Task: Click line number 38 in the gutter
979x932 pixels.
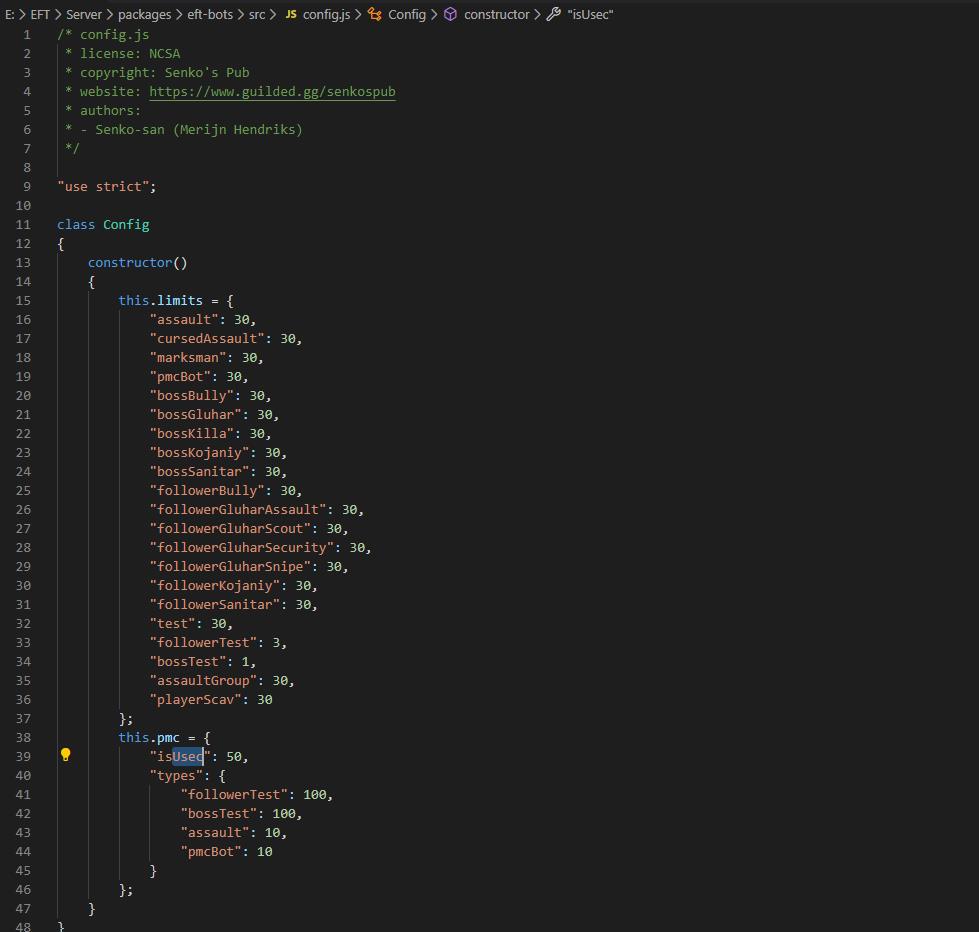Action: click(23, 737)
